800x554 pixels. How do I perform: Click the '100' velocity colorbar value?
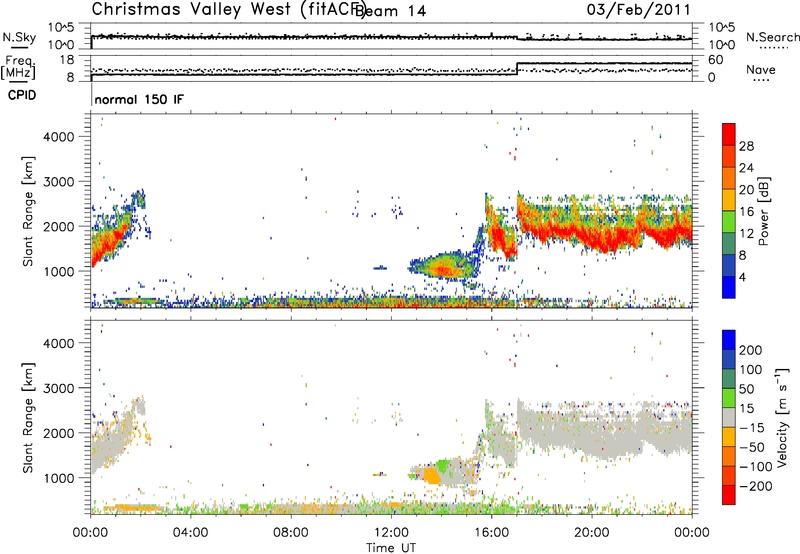coord(751,370)
